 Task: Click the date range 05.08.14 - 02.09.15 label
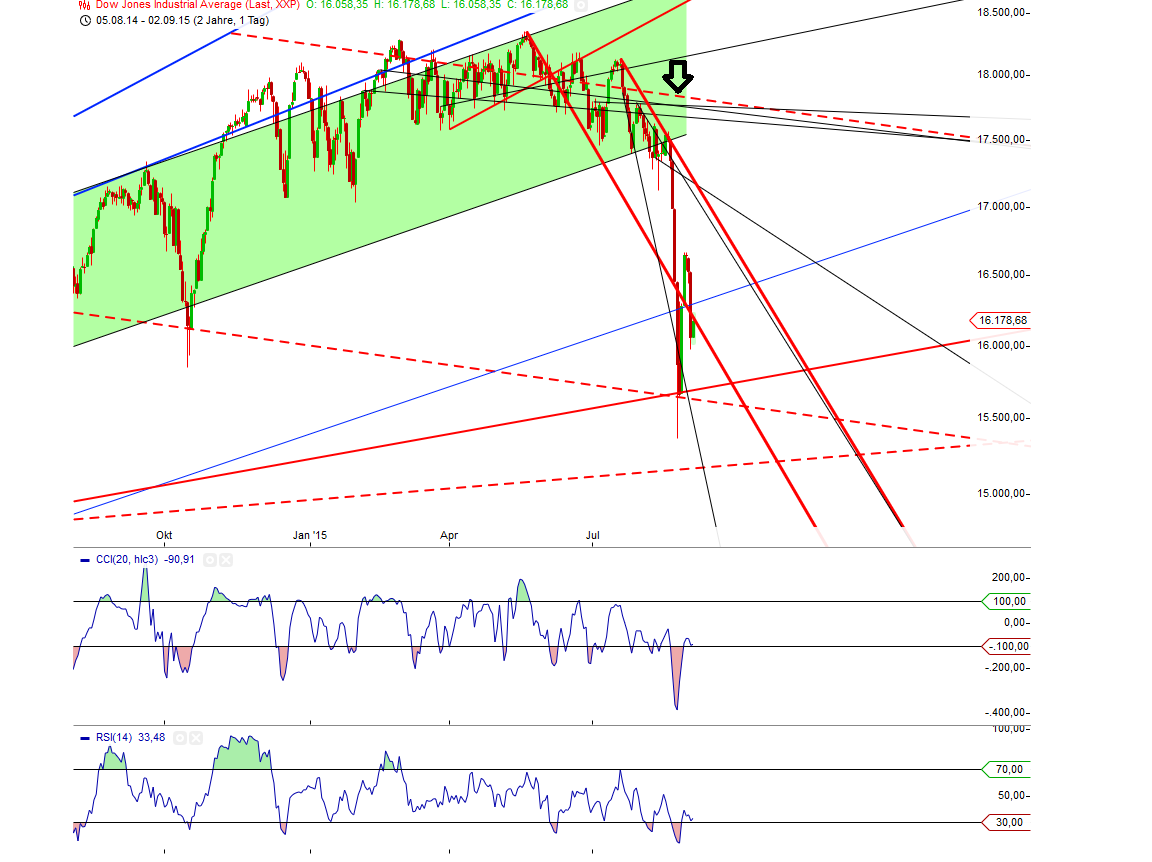coord(145,21)
